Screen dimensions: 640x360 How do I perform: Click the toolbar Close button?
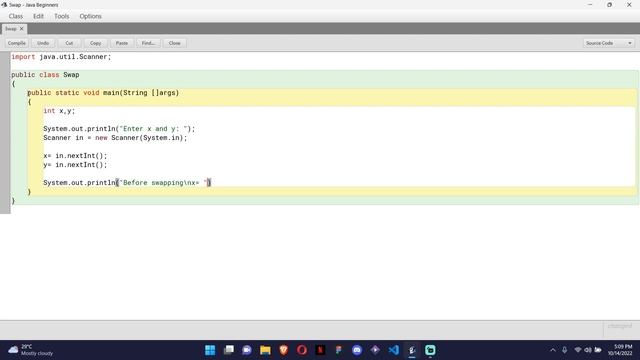point(174,43)
